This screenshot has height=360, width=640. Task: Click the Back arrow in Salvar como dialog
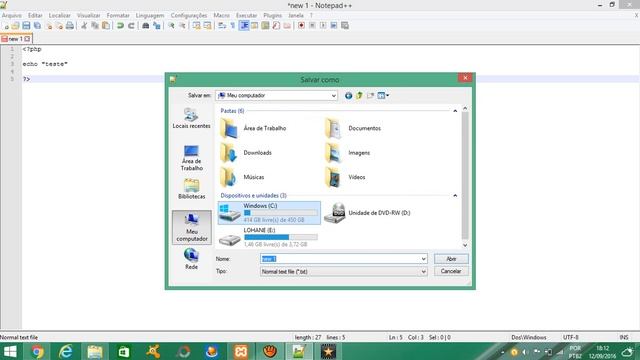tap(348, 96)
